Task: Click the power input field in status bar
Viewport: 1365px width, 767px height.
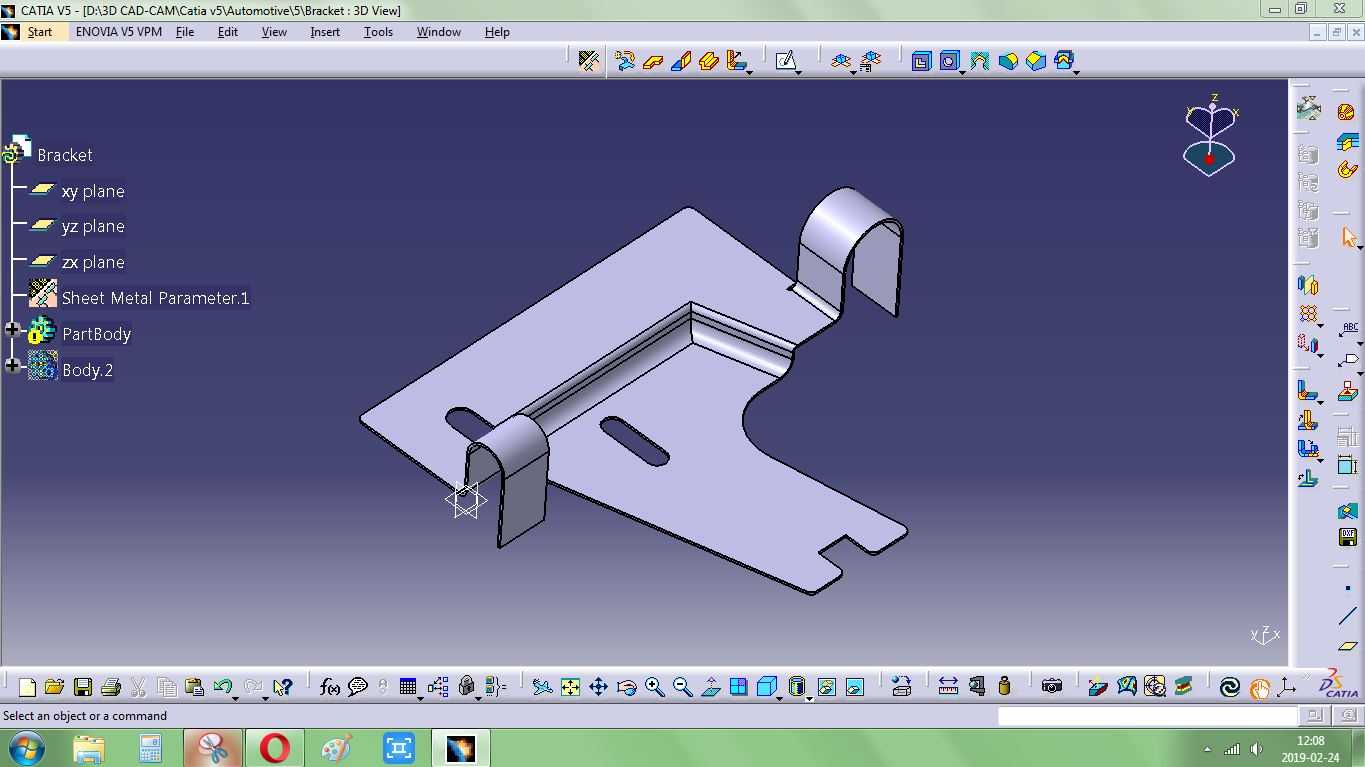Action: [x=1147, y=716]
